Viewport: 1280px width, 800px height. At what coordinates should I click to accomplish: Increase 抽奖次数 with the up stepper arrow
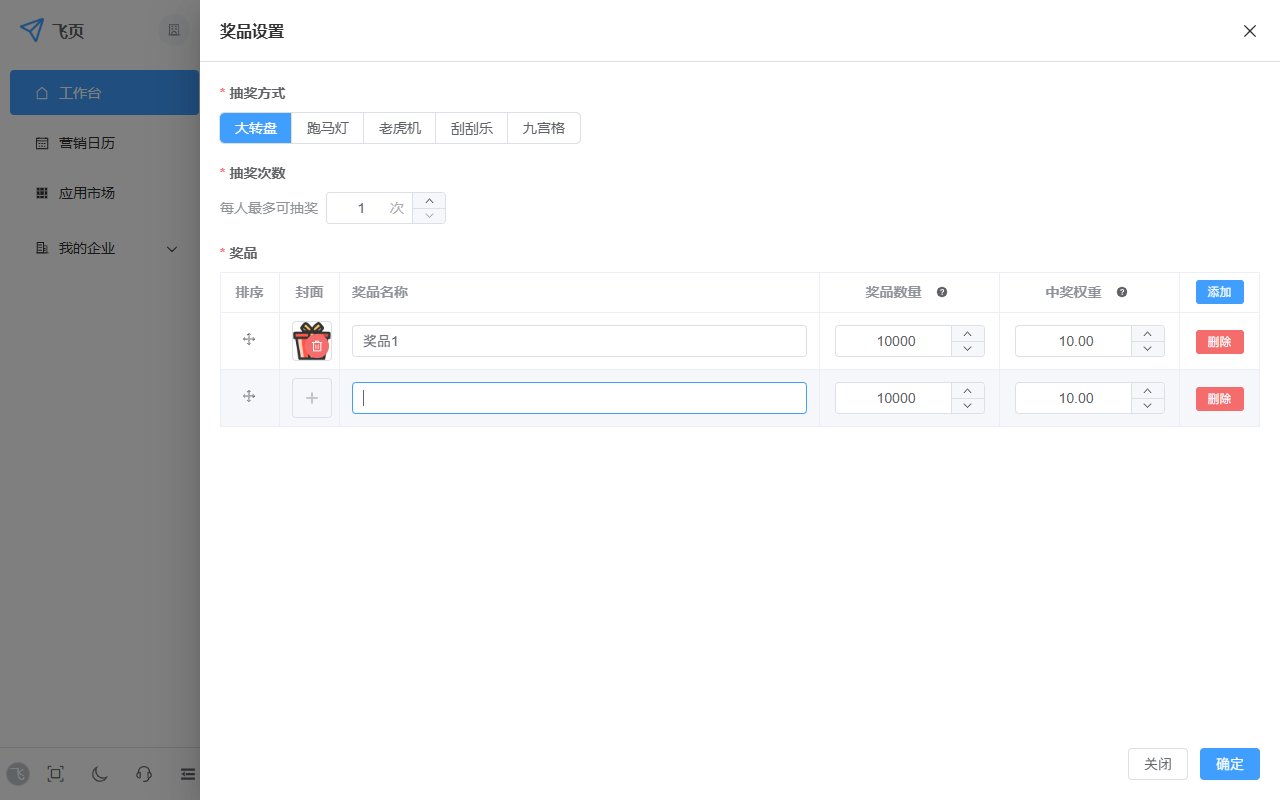(428, 201)
